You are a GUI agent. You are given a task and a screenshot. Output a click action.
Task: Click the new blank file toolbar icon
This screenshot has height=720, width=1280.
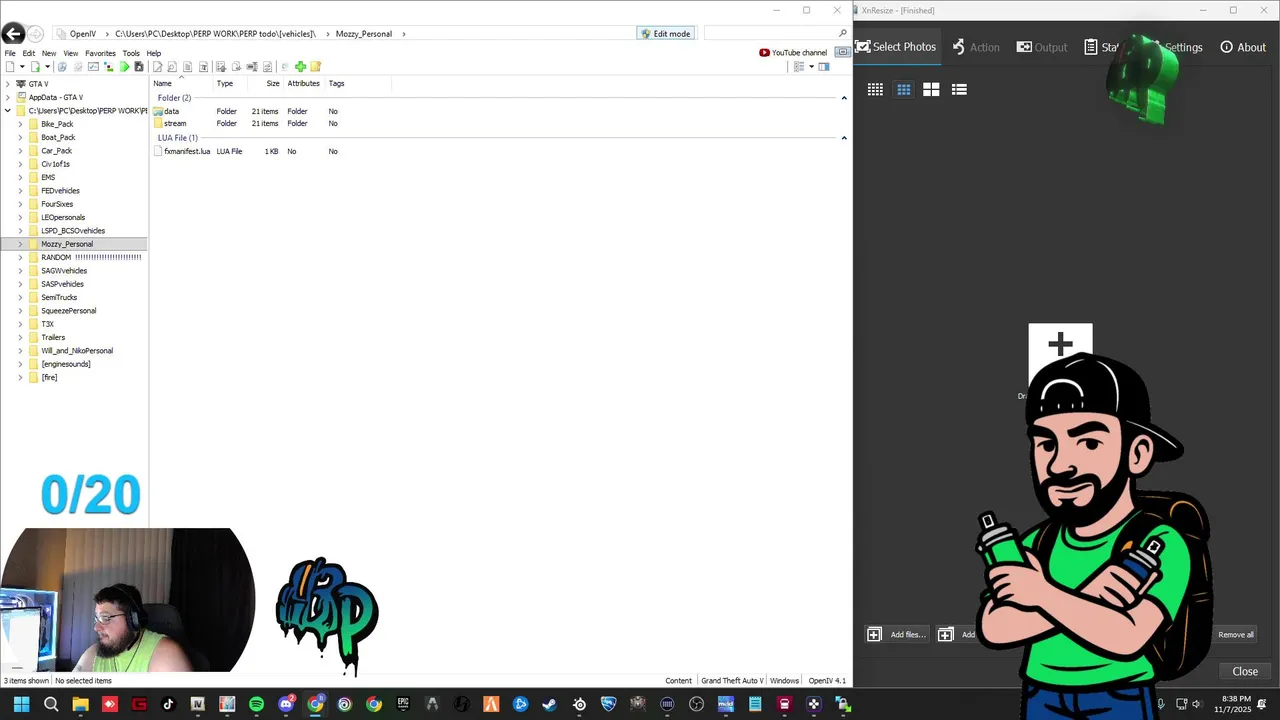(9, 67)
